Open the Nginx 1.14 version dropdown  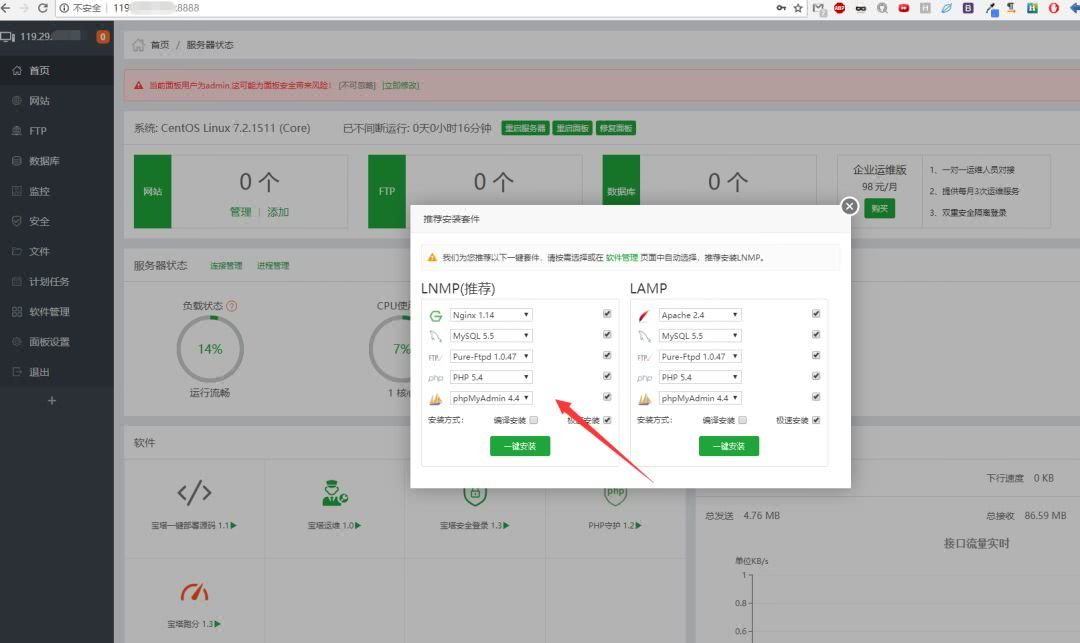tap(491, 315)
